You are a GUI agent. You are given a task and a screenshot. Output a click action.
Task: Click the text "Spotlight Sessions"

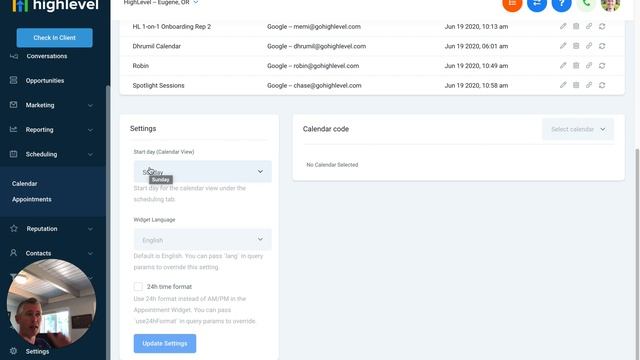click(158, 85)
